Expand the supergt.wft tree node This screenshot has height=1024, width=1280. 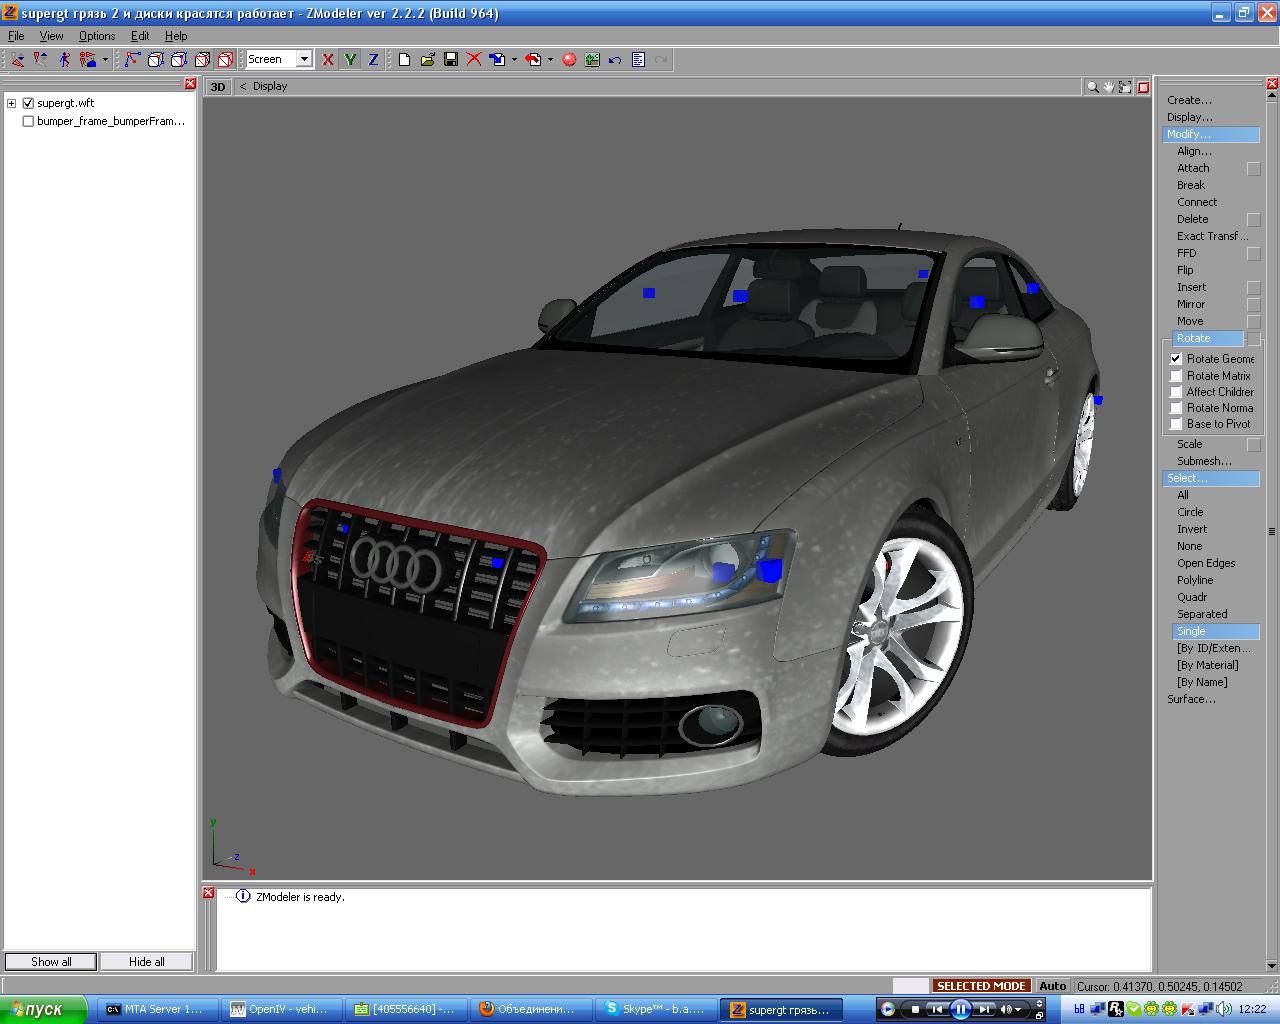click(12, 103)
